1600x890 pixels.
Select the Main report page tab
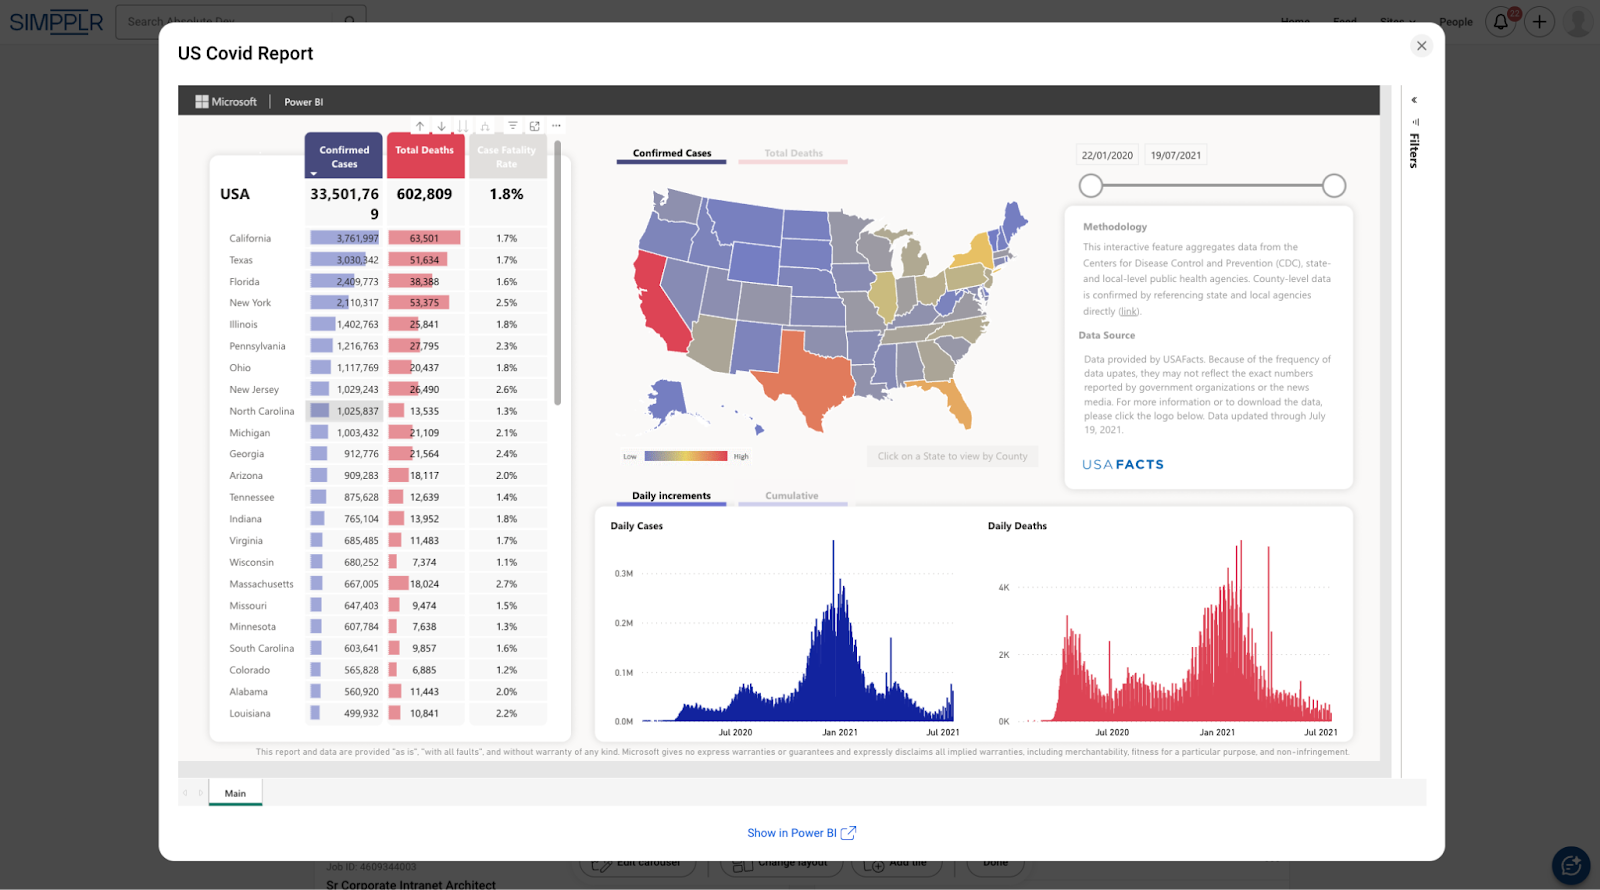pos(235,793)
